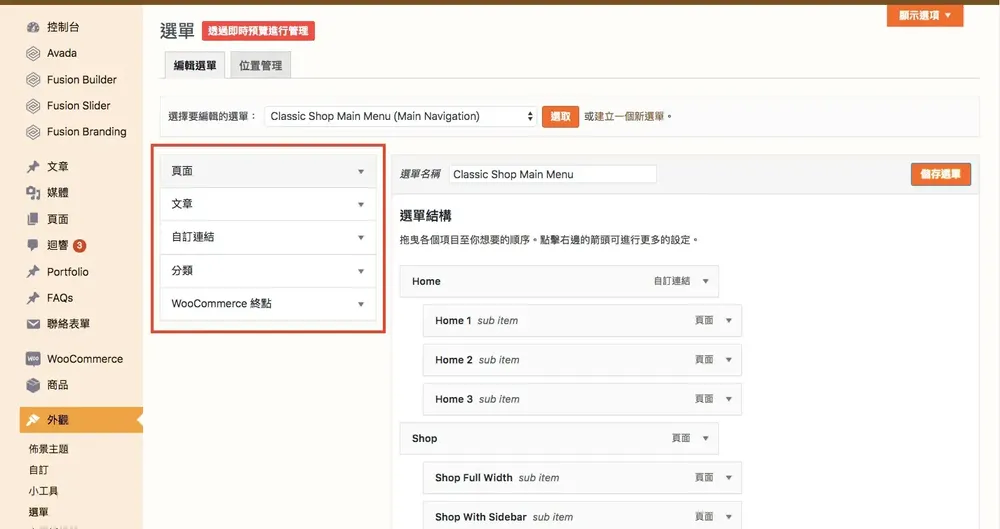Click the 選單名稱 text input field
Viewport: 1000px width, 529px height.
point(552,174)
